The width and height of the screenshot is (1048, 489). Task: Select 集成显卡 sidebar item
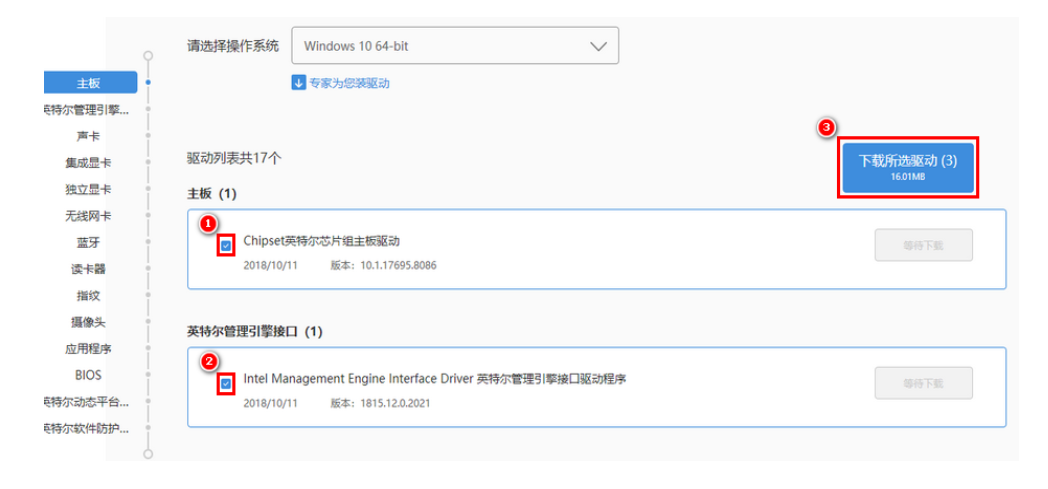tap(88, 163)
